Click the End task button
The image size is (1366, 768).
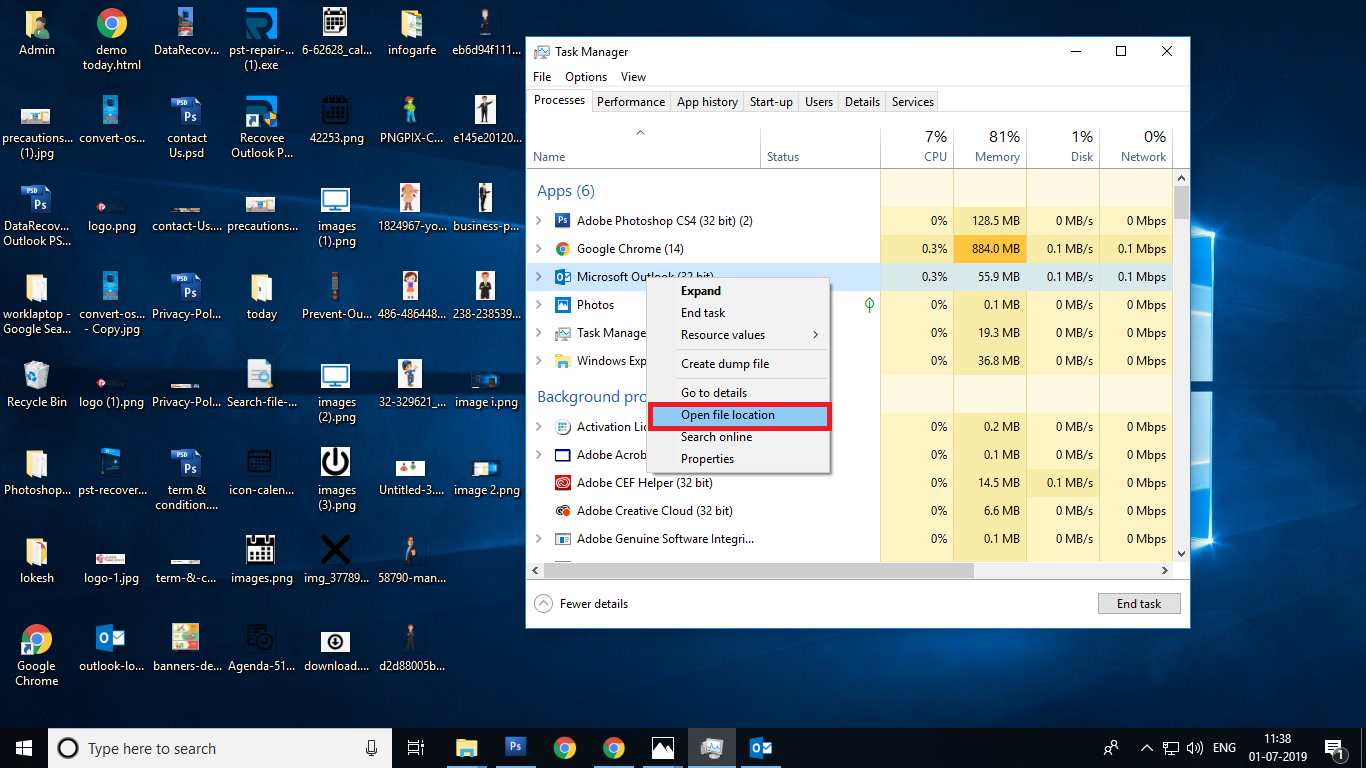pyautogui.click(x=1139, y=604)
